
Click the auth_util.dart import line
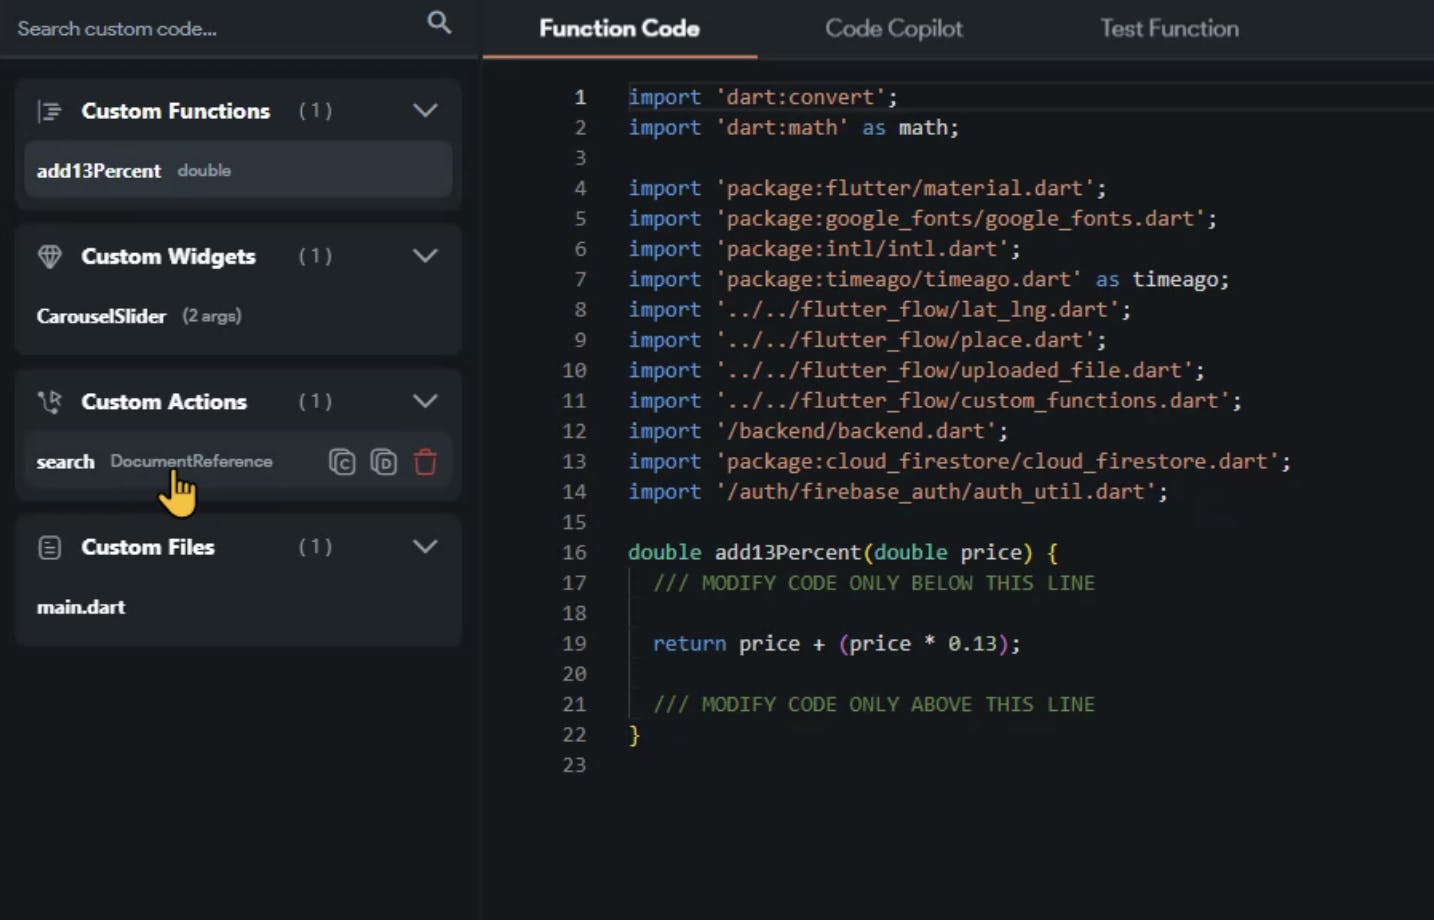(x=898, y=492)
